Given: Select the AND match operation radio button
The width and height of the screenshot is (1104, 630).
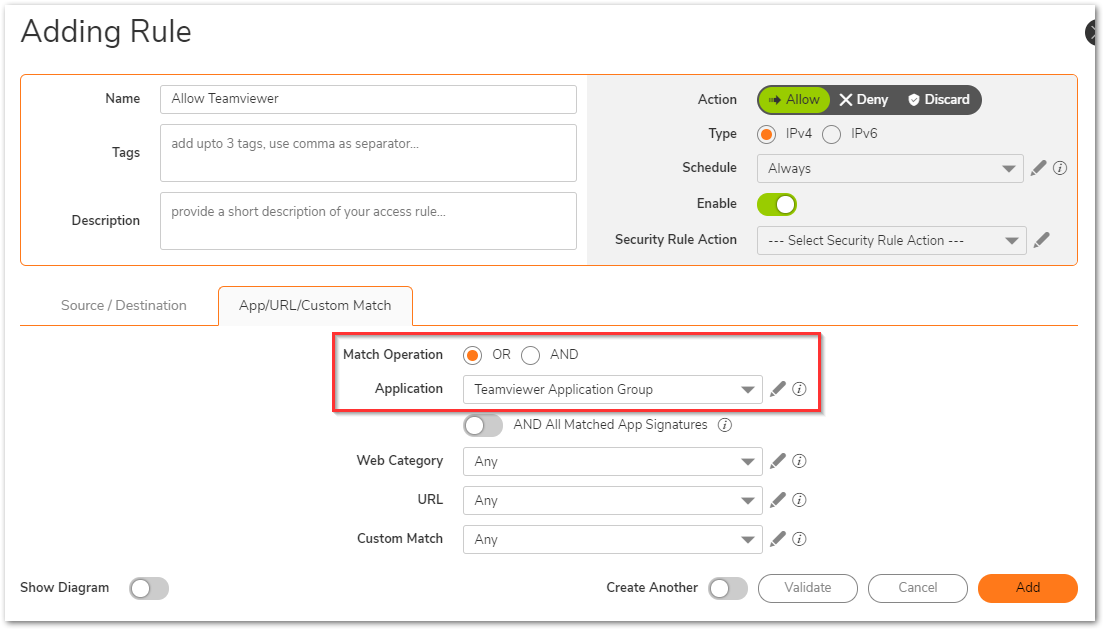Looking at the screenshot, I should coord(531,355).
